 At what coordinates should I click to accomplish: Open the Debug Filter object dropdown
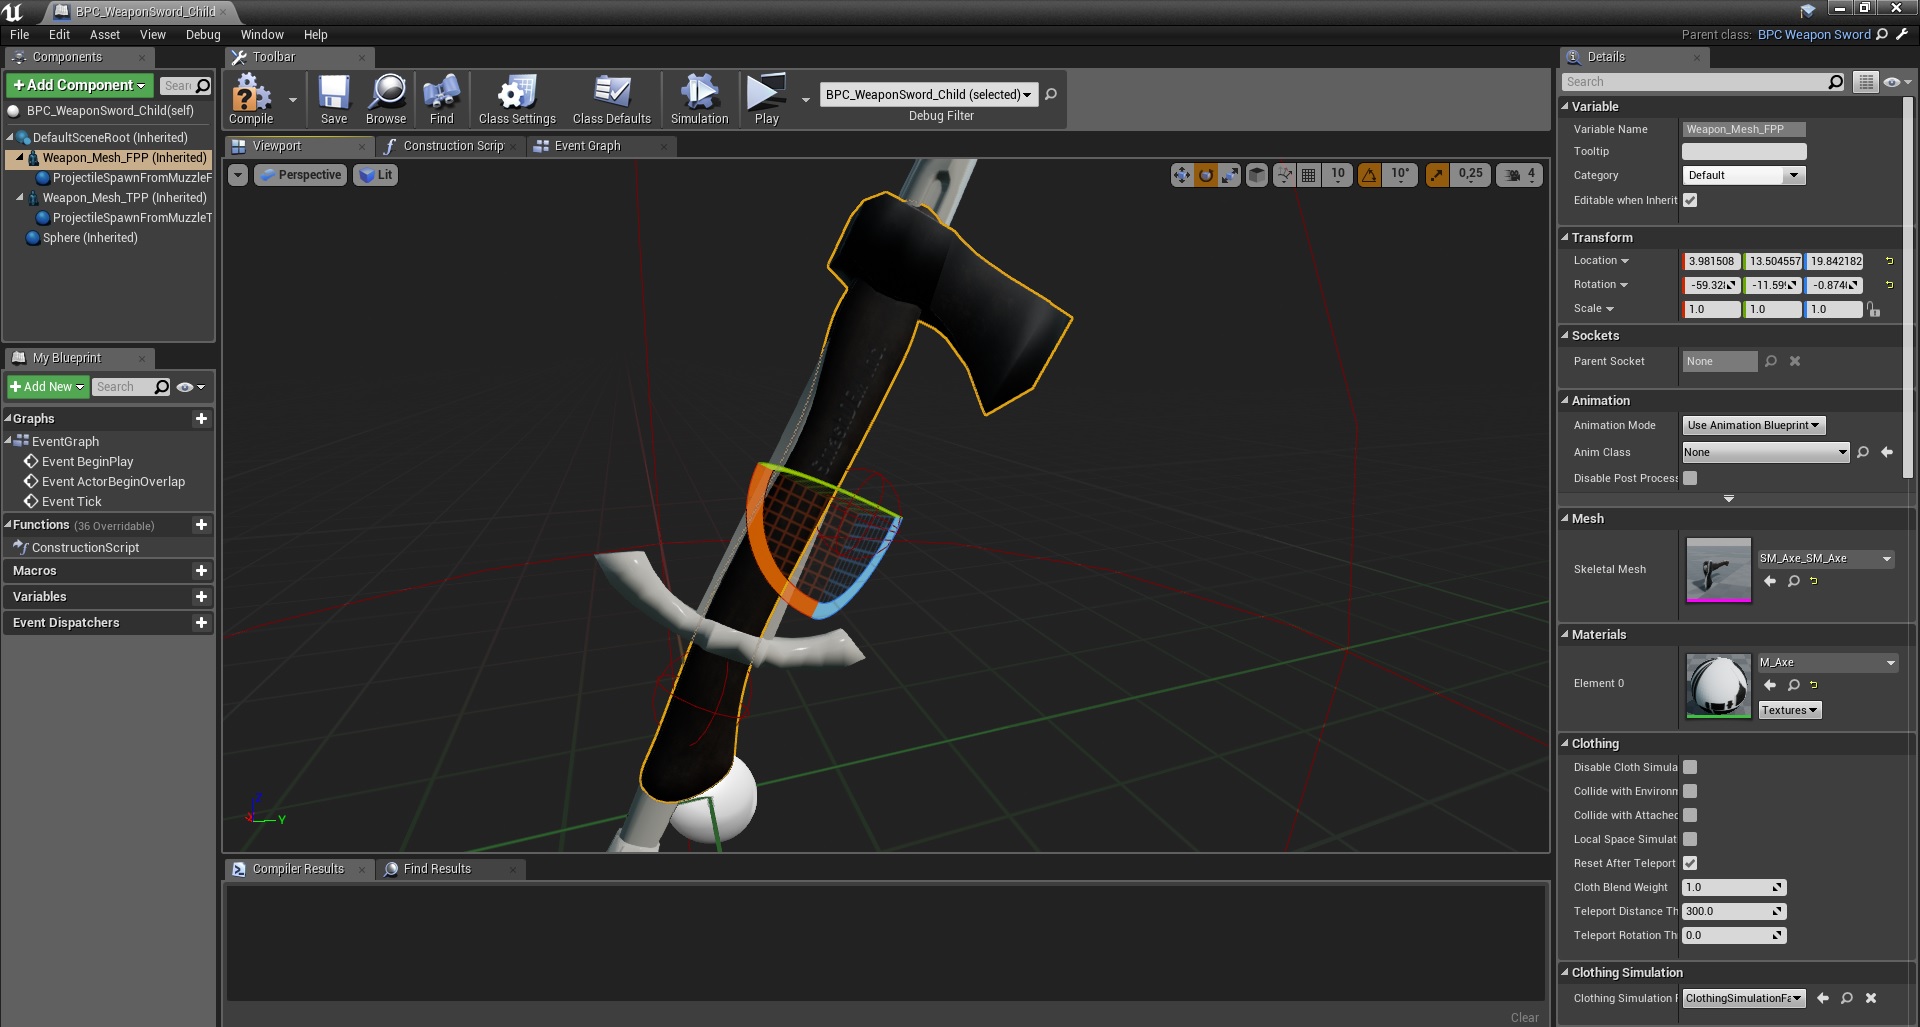pyautogui.click(x=928, y=95)
